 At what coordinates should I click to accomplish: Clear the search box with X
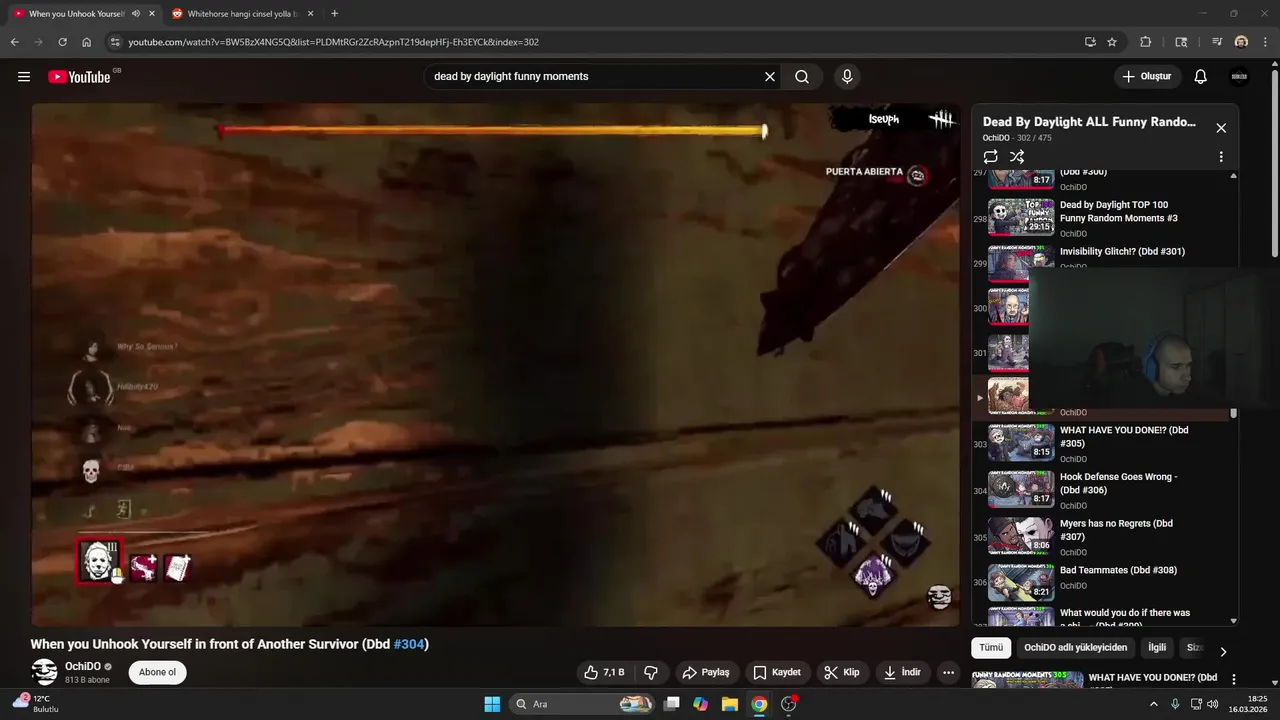(x=770, y=76)
